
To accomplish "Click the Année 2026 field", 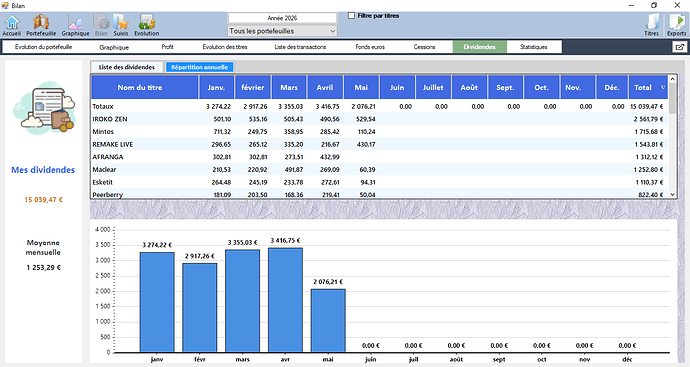I will click(x=283, y=18).
